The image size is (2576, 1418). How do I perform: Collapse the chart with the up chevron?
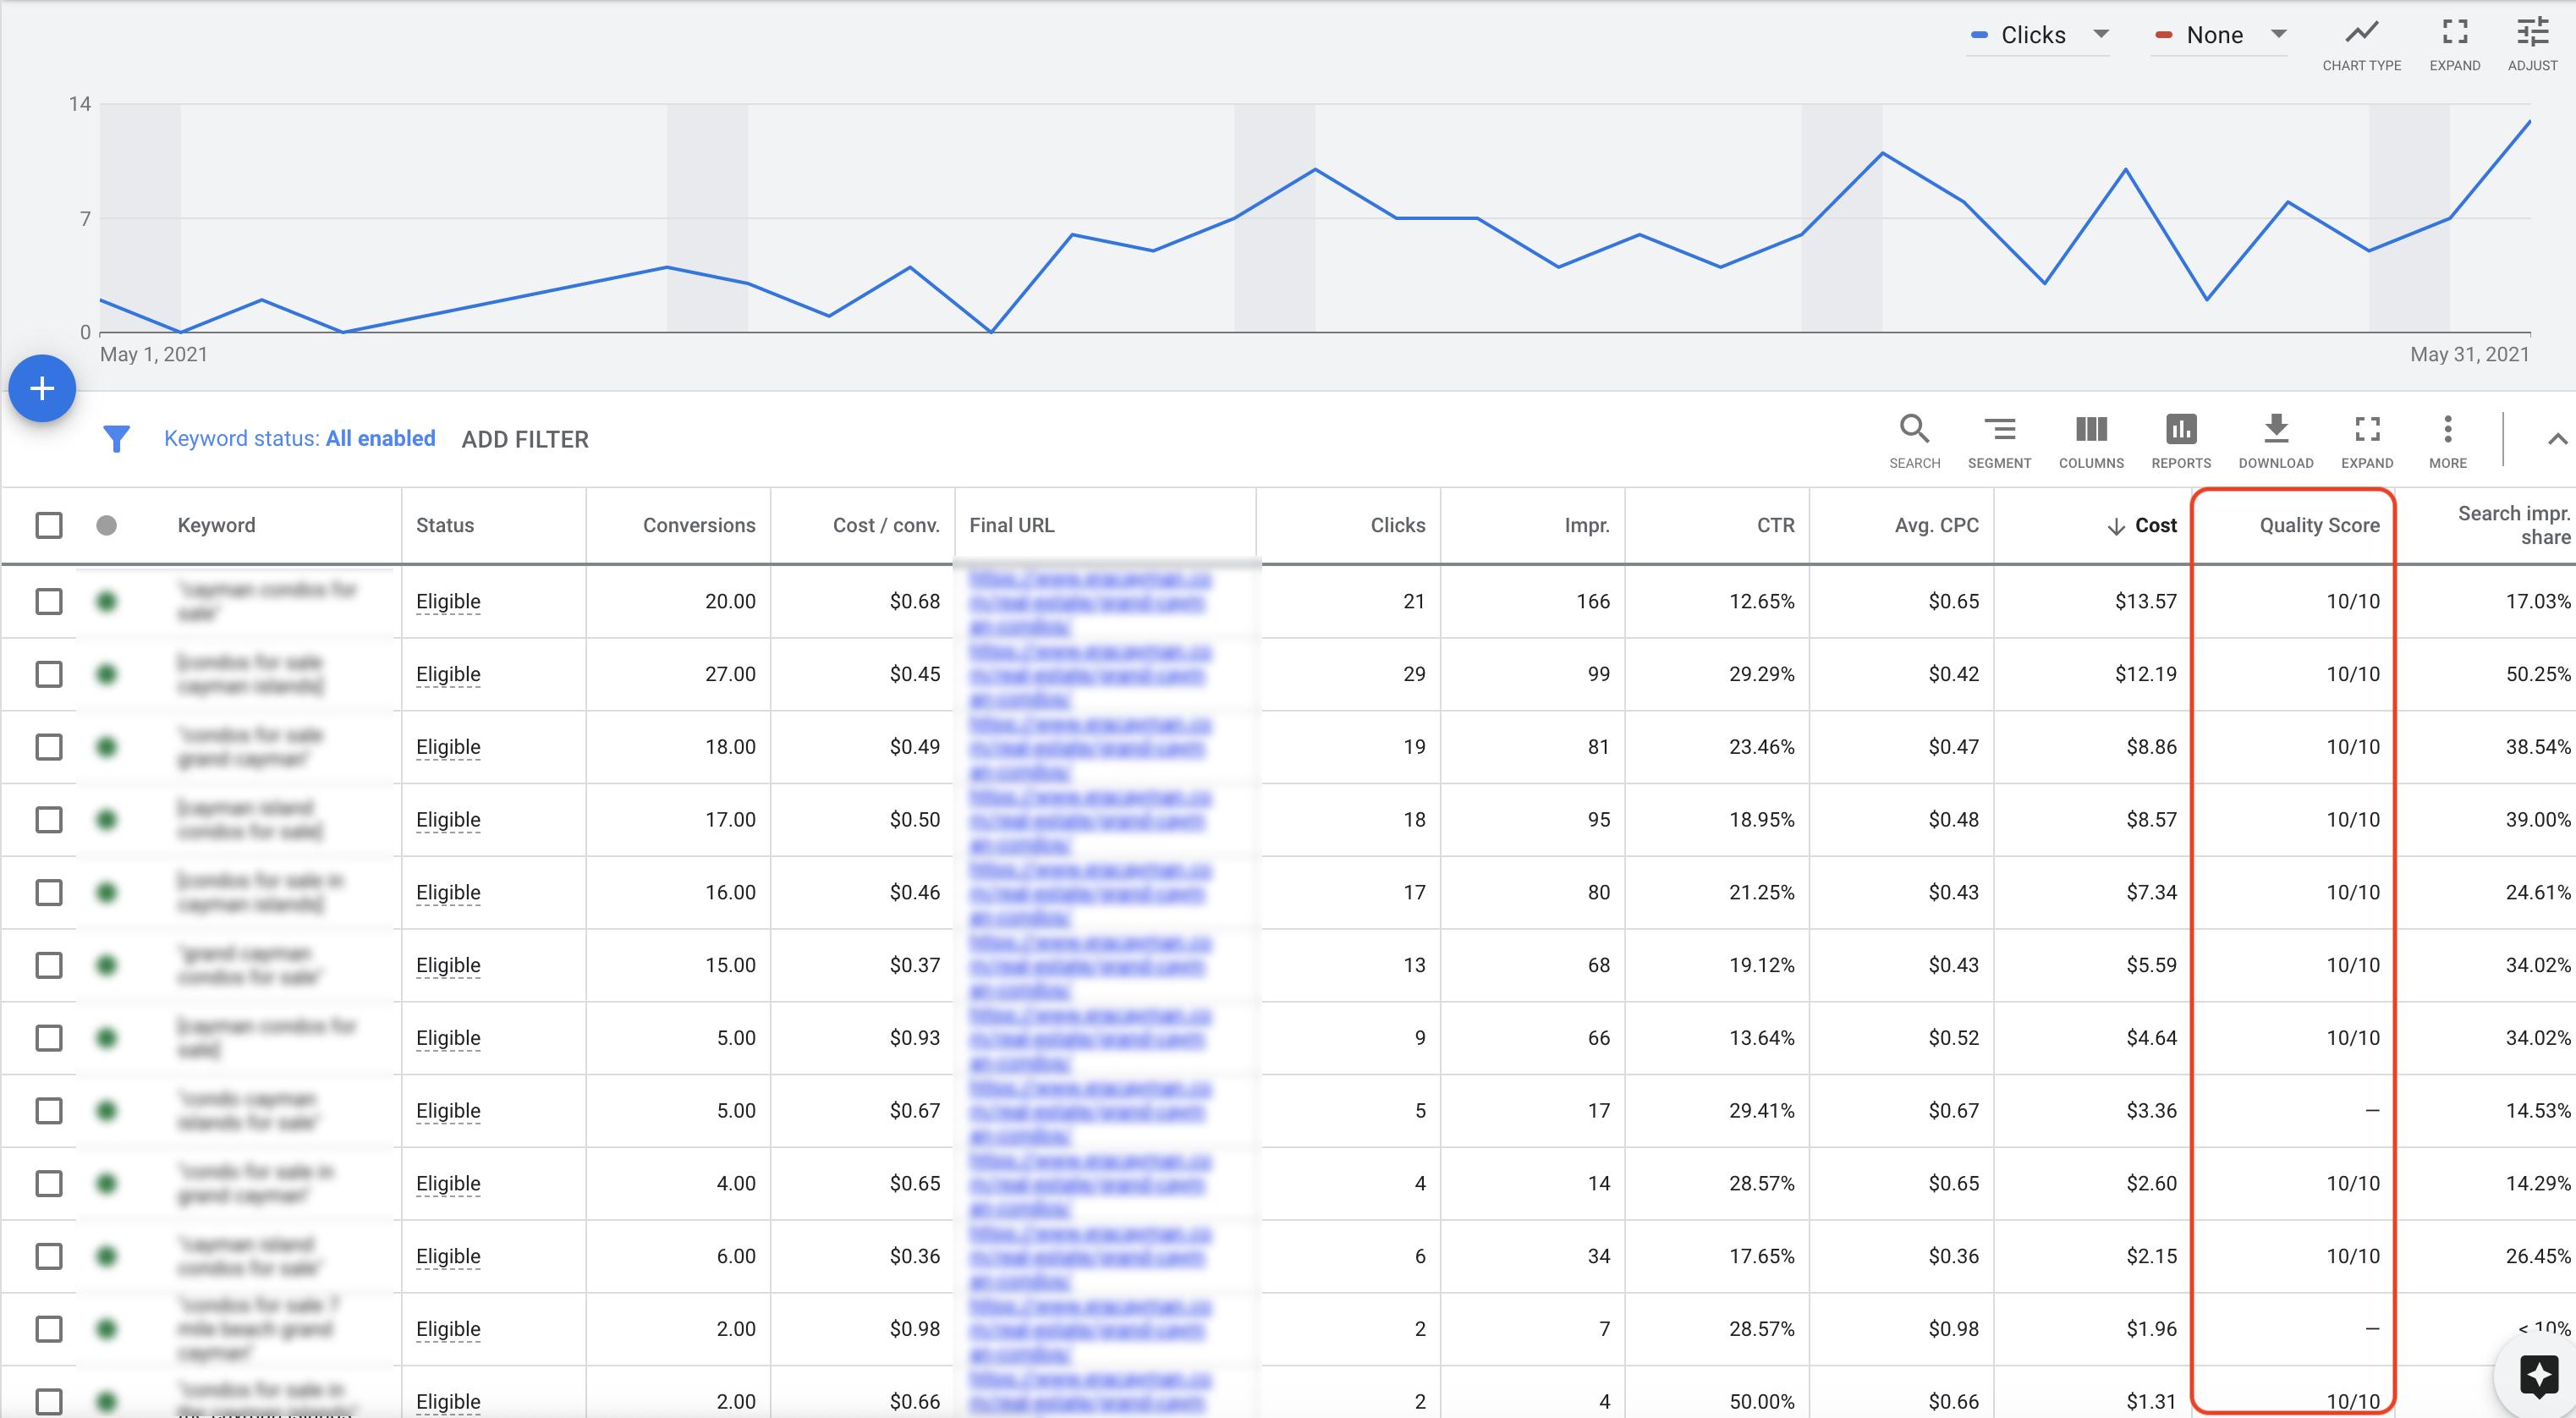pyautogui.click(x=2557, y=439)
